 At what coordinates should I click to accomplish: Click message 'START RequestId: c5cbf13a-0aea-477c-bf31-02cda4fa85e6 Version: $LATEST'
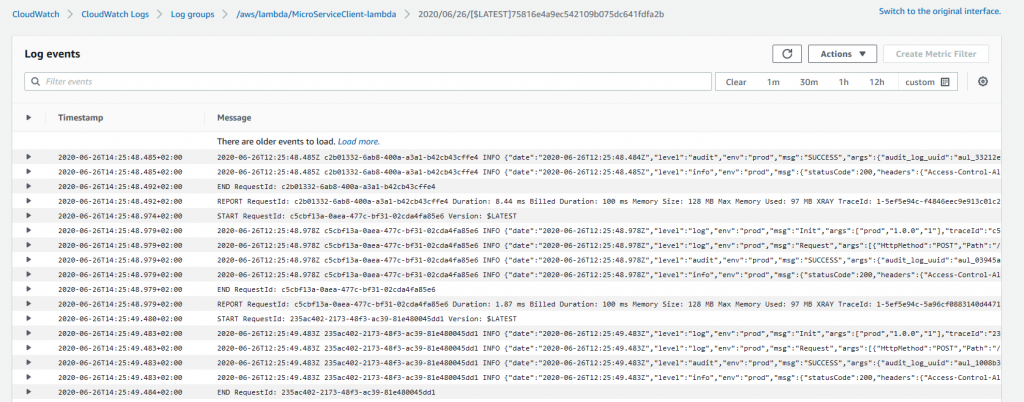367,215
